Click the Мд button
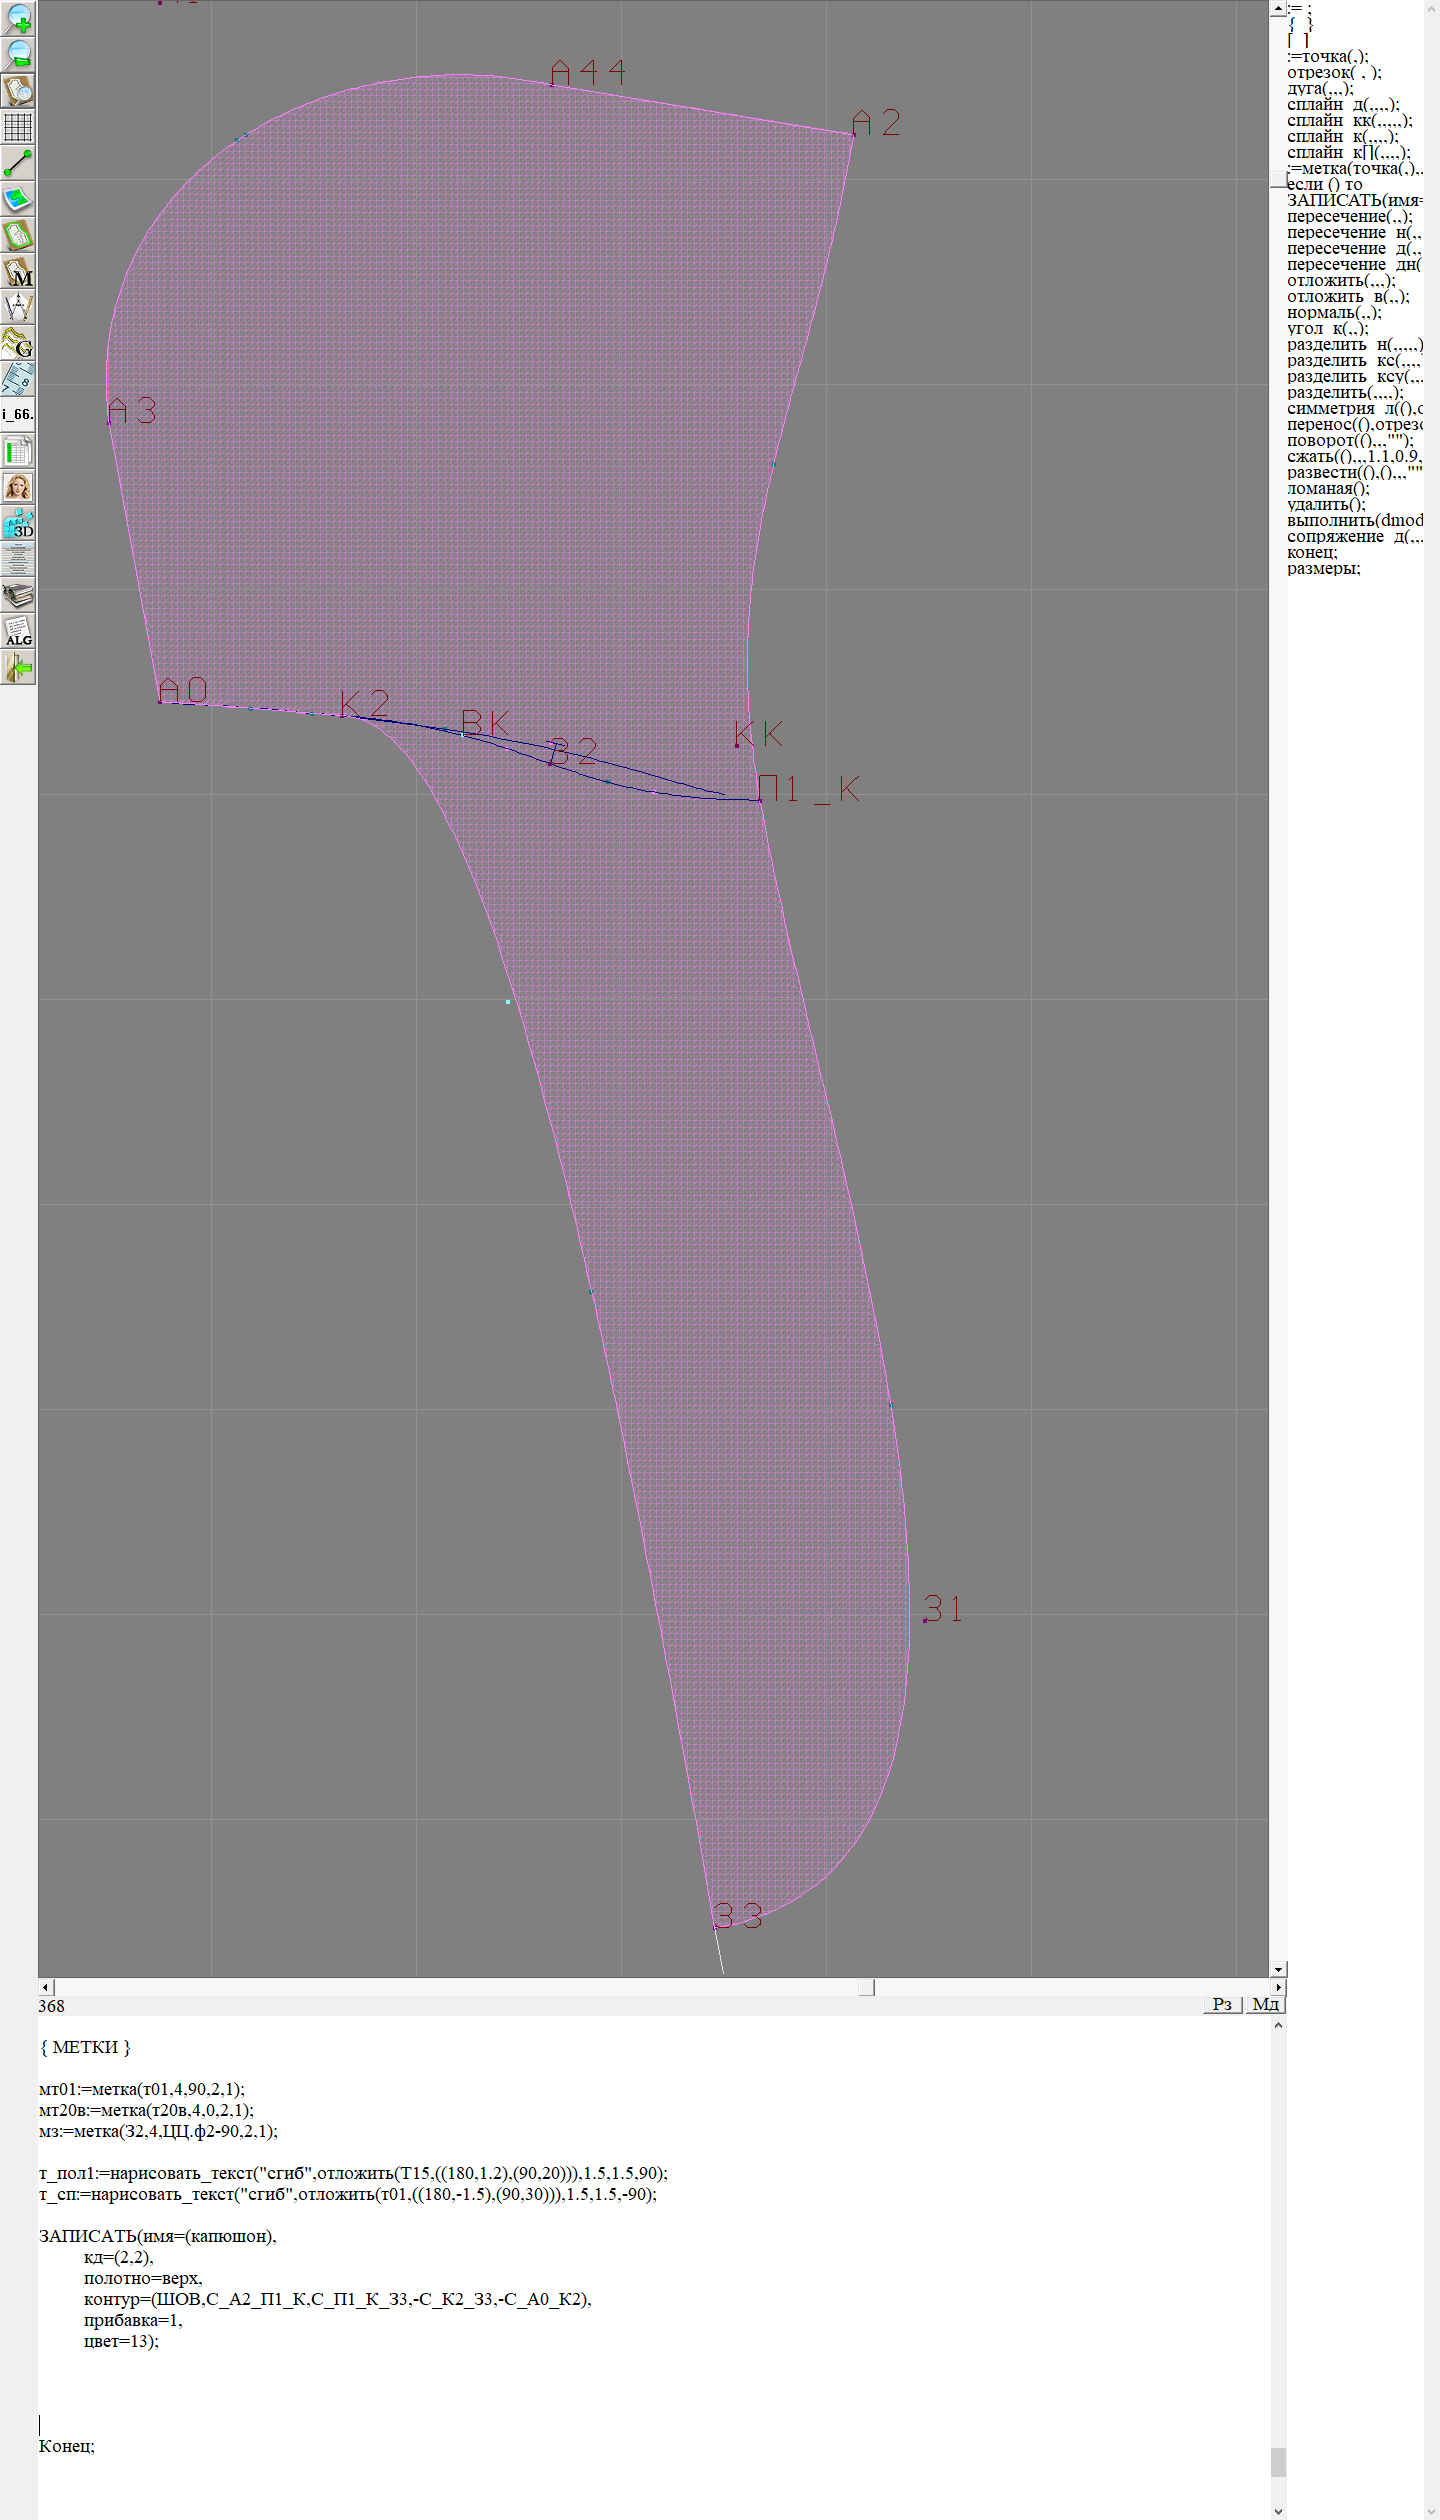This screenshot has height=2520, width=1440. pyautogui.click(x=1264, y=2004)
